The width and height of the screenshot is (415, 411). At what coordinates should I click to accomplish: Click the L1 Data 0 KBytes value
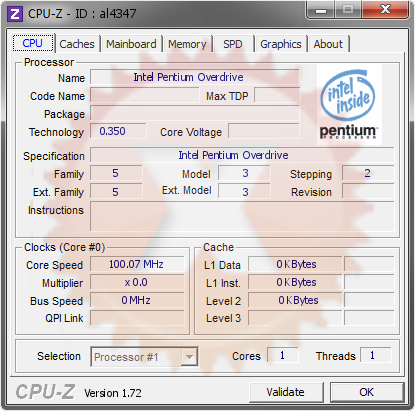(295, 264)
